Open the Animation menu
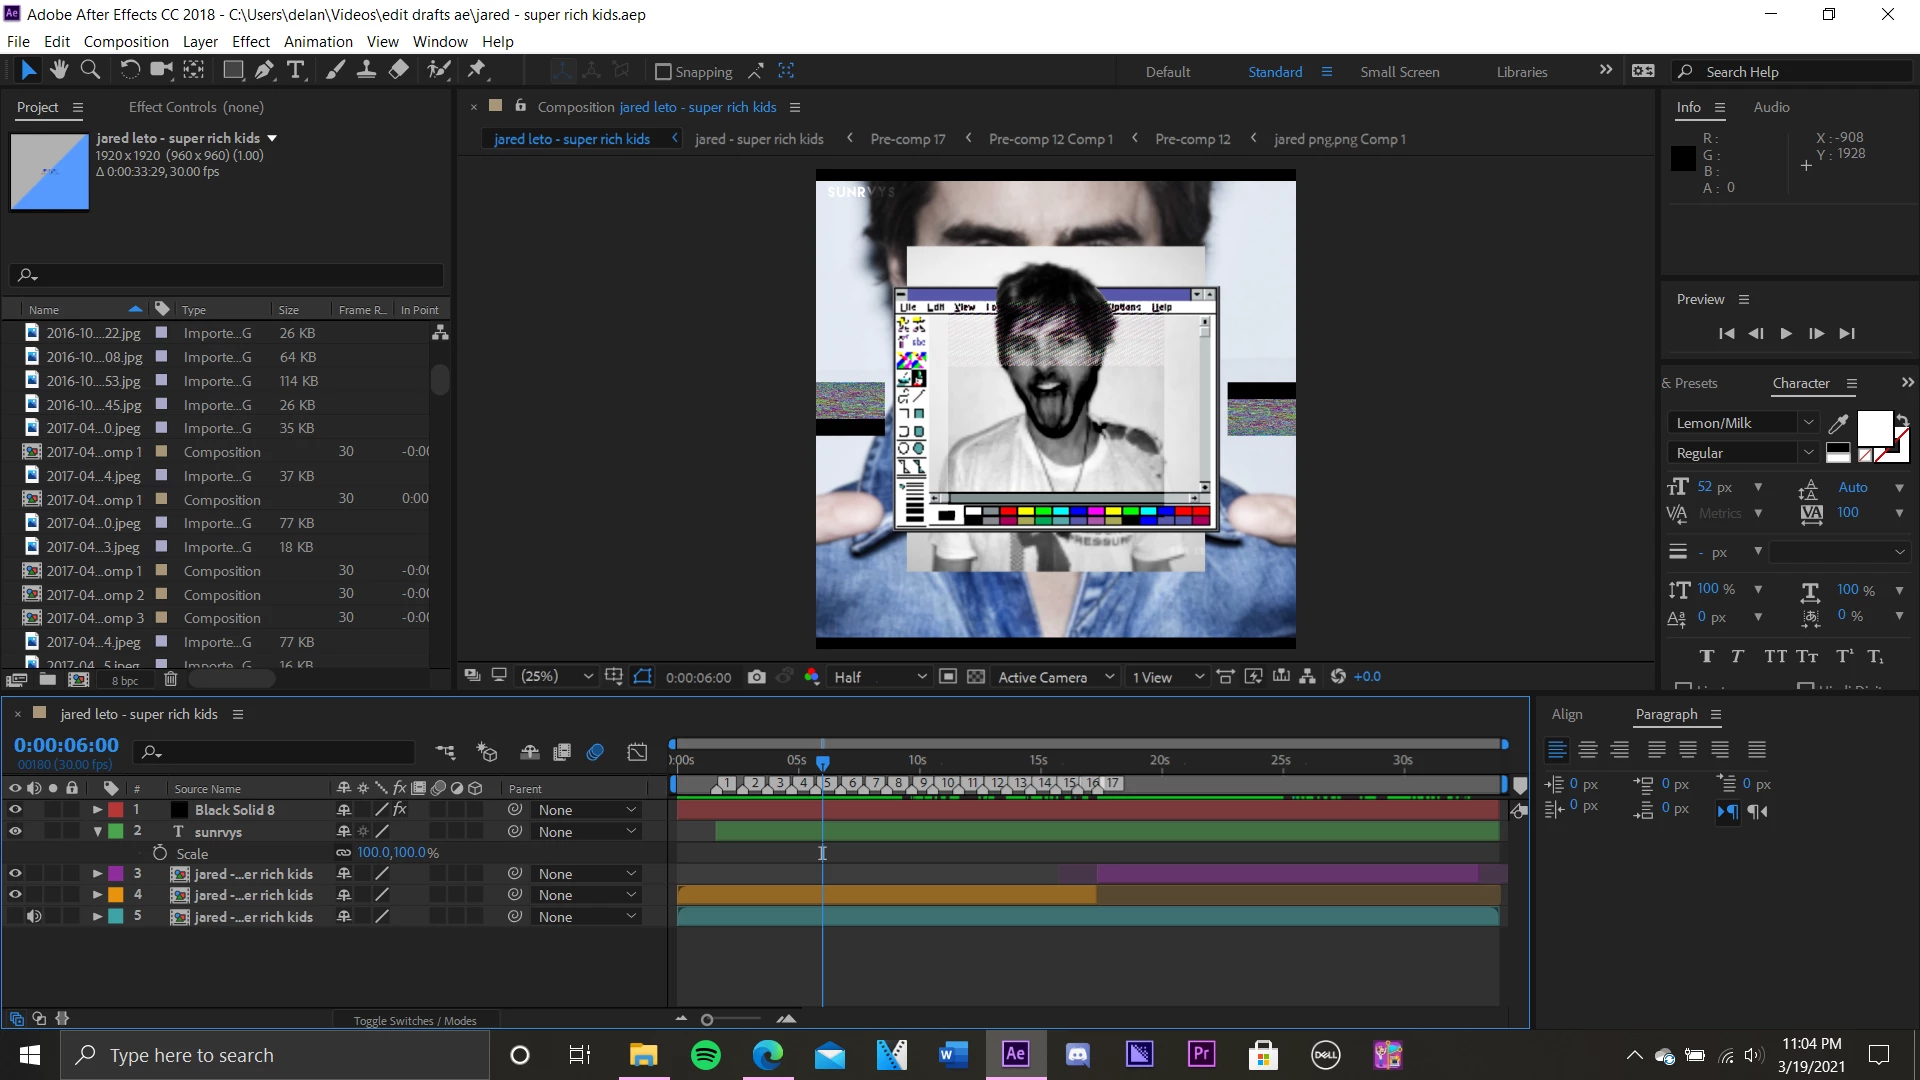The image size is (1920, 1080). (318, 42)
